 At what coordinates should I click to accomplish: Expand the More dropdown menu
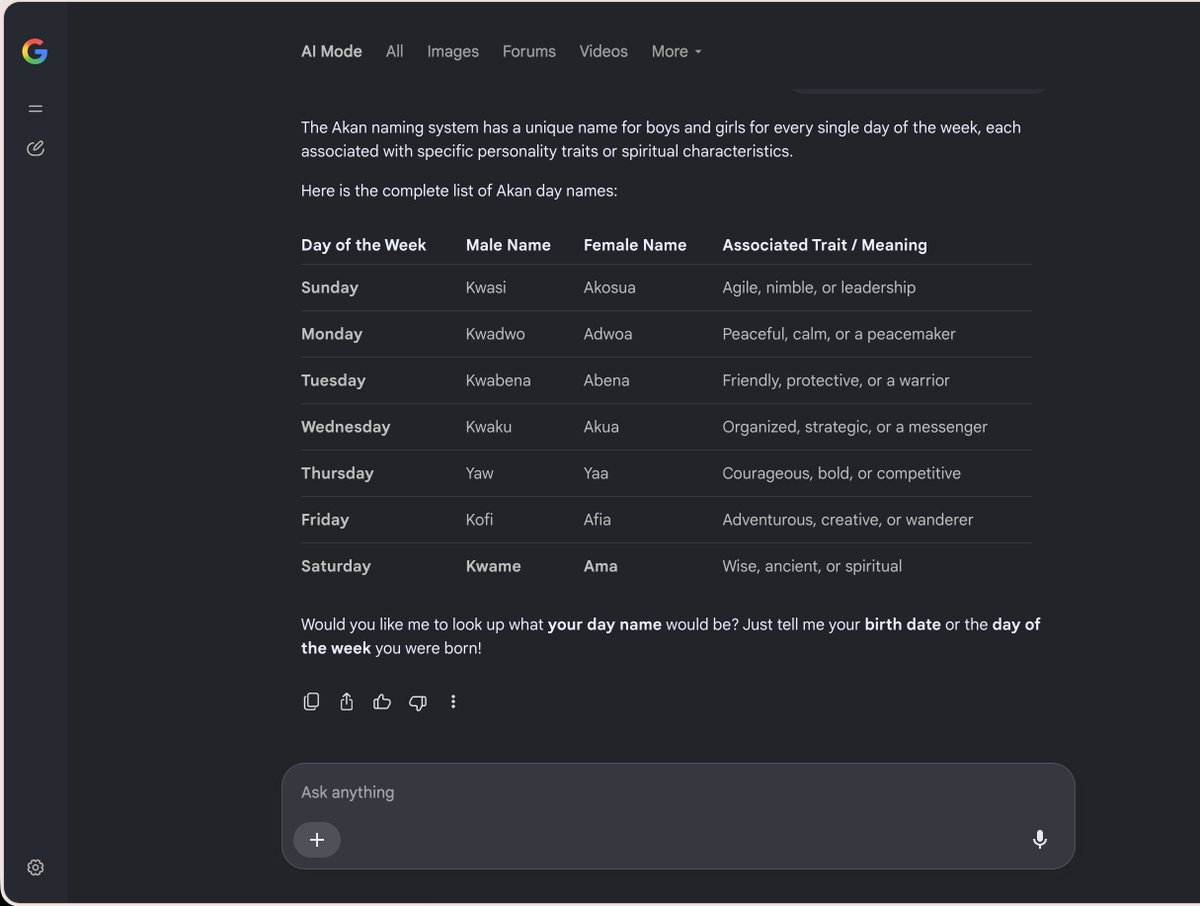tap(677, 51)
